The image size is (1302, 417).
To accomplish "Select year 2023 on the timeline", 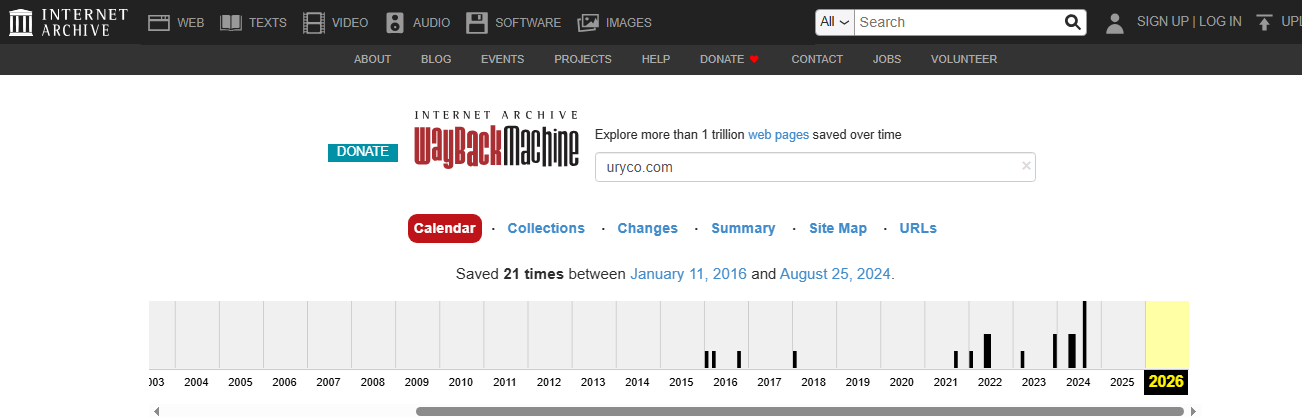I will (x=1034, y=382).
